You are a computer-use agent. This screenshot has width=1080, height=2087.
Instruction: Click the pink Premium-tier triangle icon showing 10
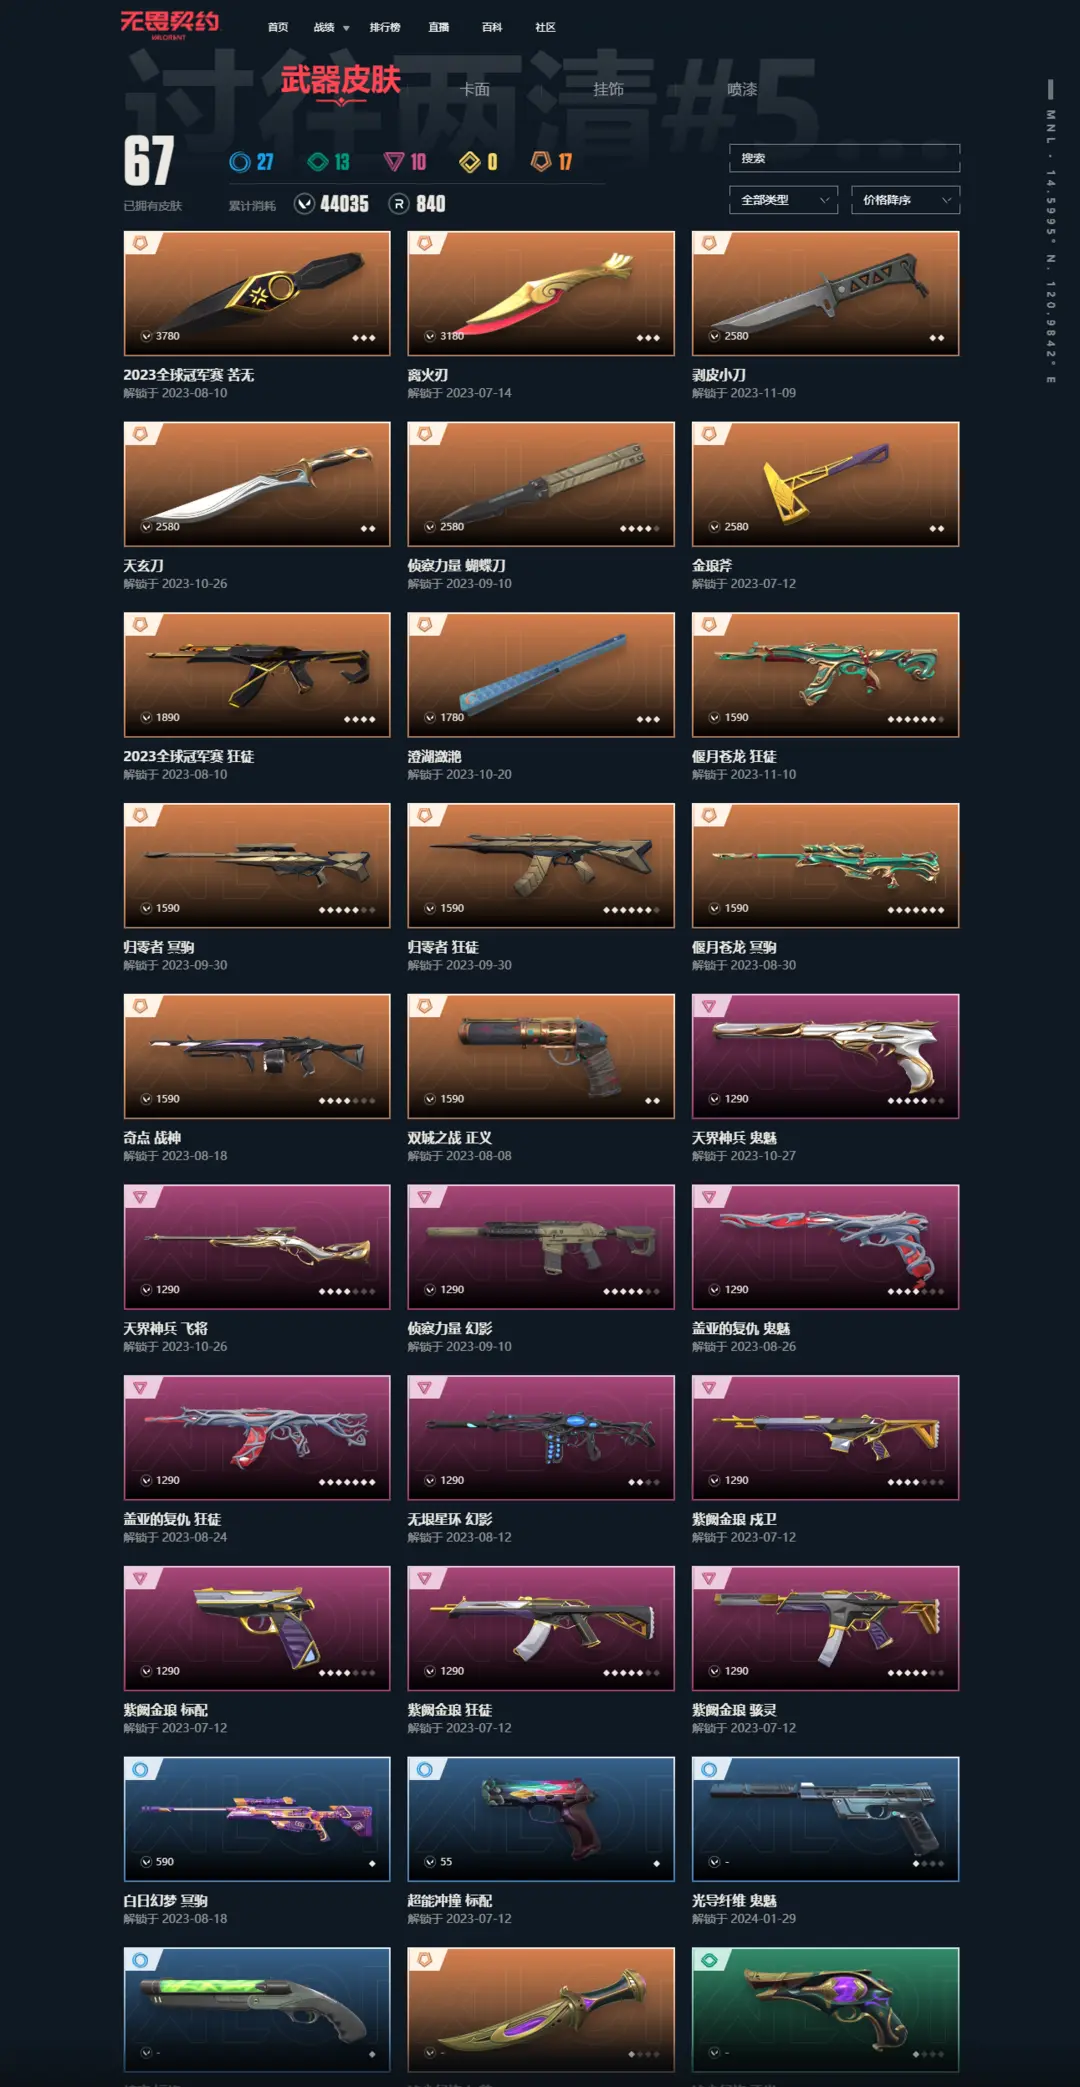(x=394, y=162)
